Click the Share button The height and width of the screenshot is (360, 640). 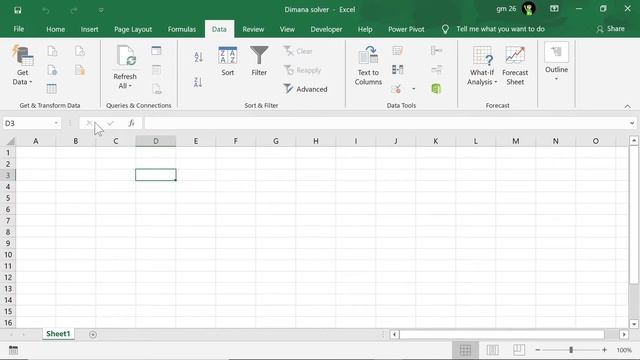610,29
